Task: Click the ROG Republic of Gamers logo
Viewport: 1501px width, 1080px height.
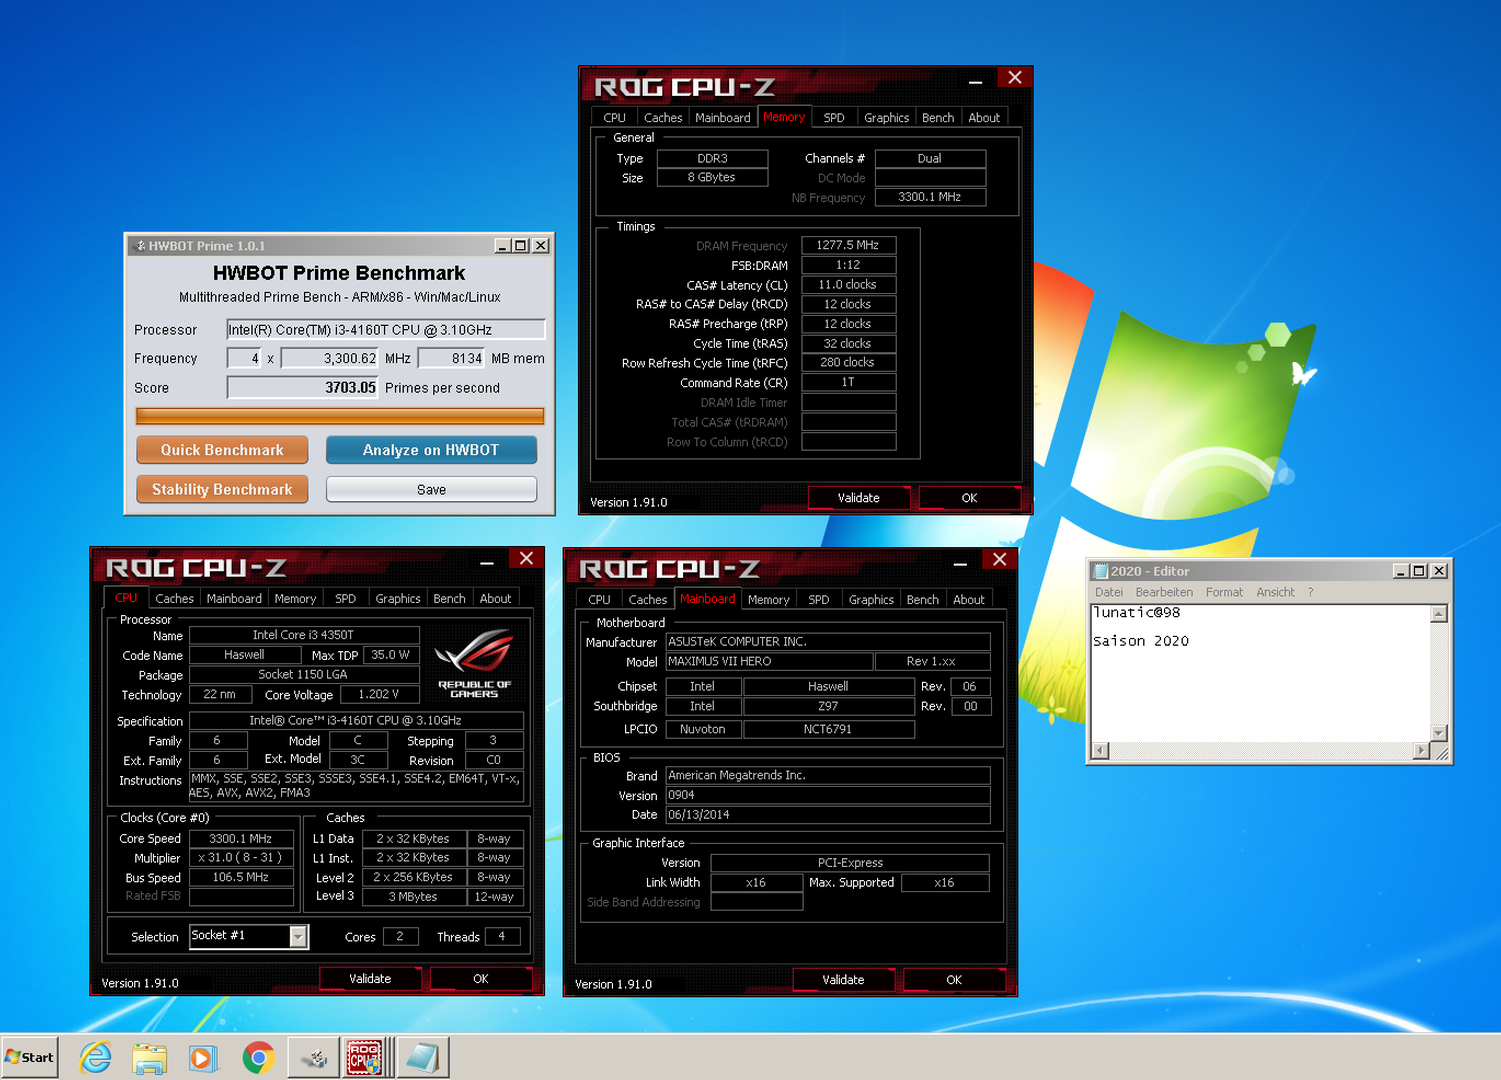Action: pyautogui.click(x=474, y=662)
